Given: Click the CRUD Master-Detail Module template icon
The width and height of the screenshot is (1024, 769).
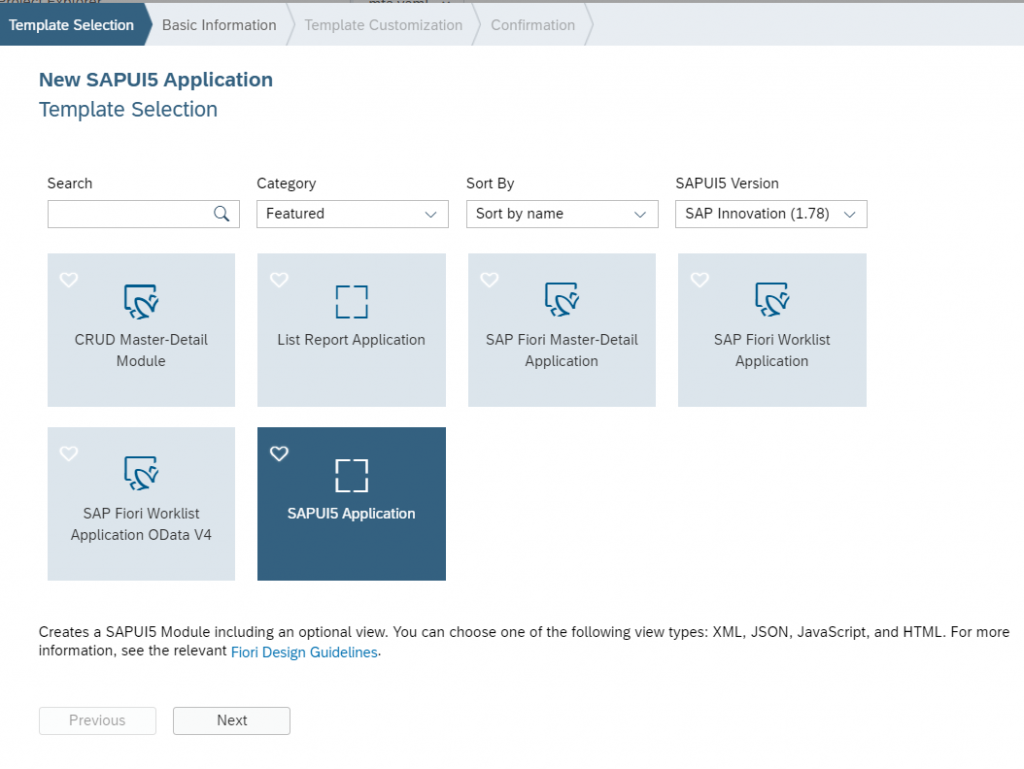Looking at the screenshot, I should 141,301.
